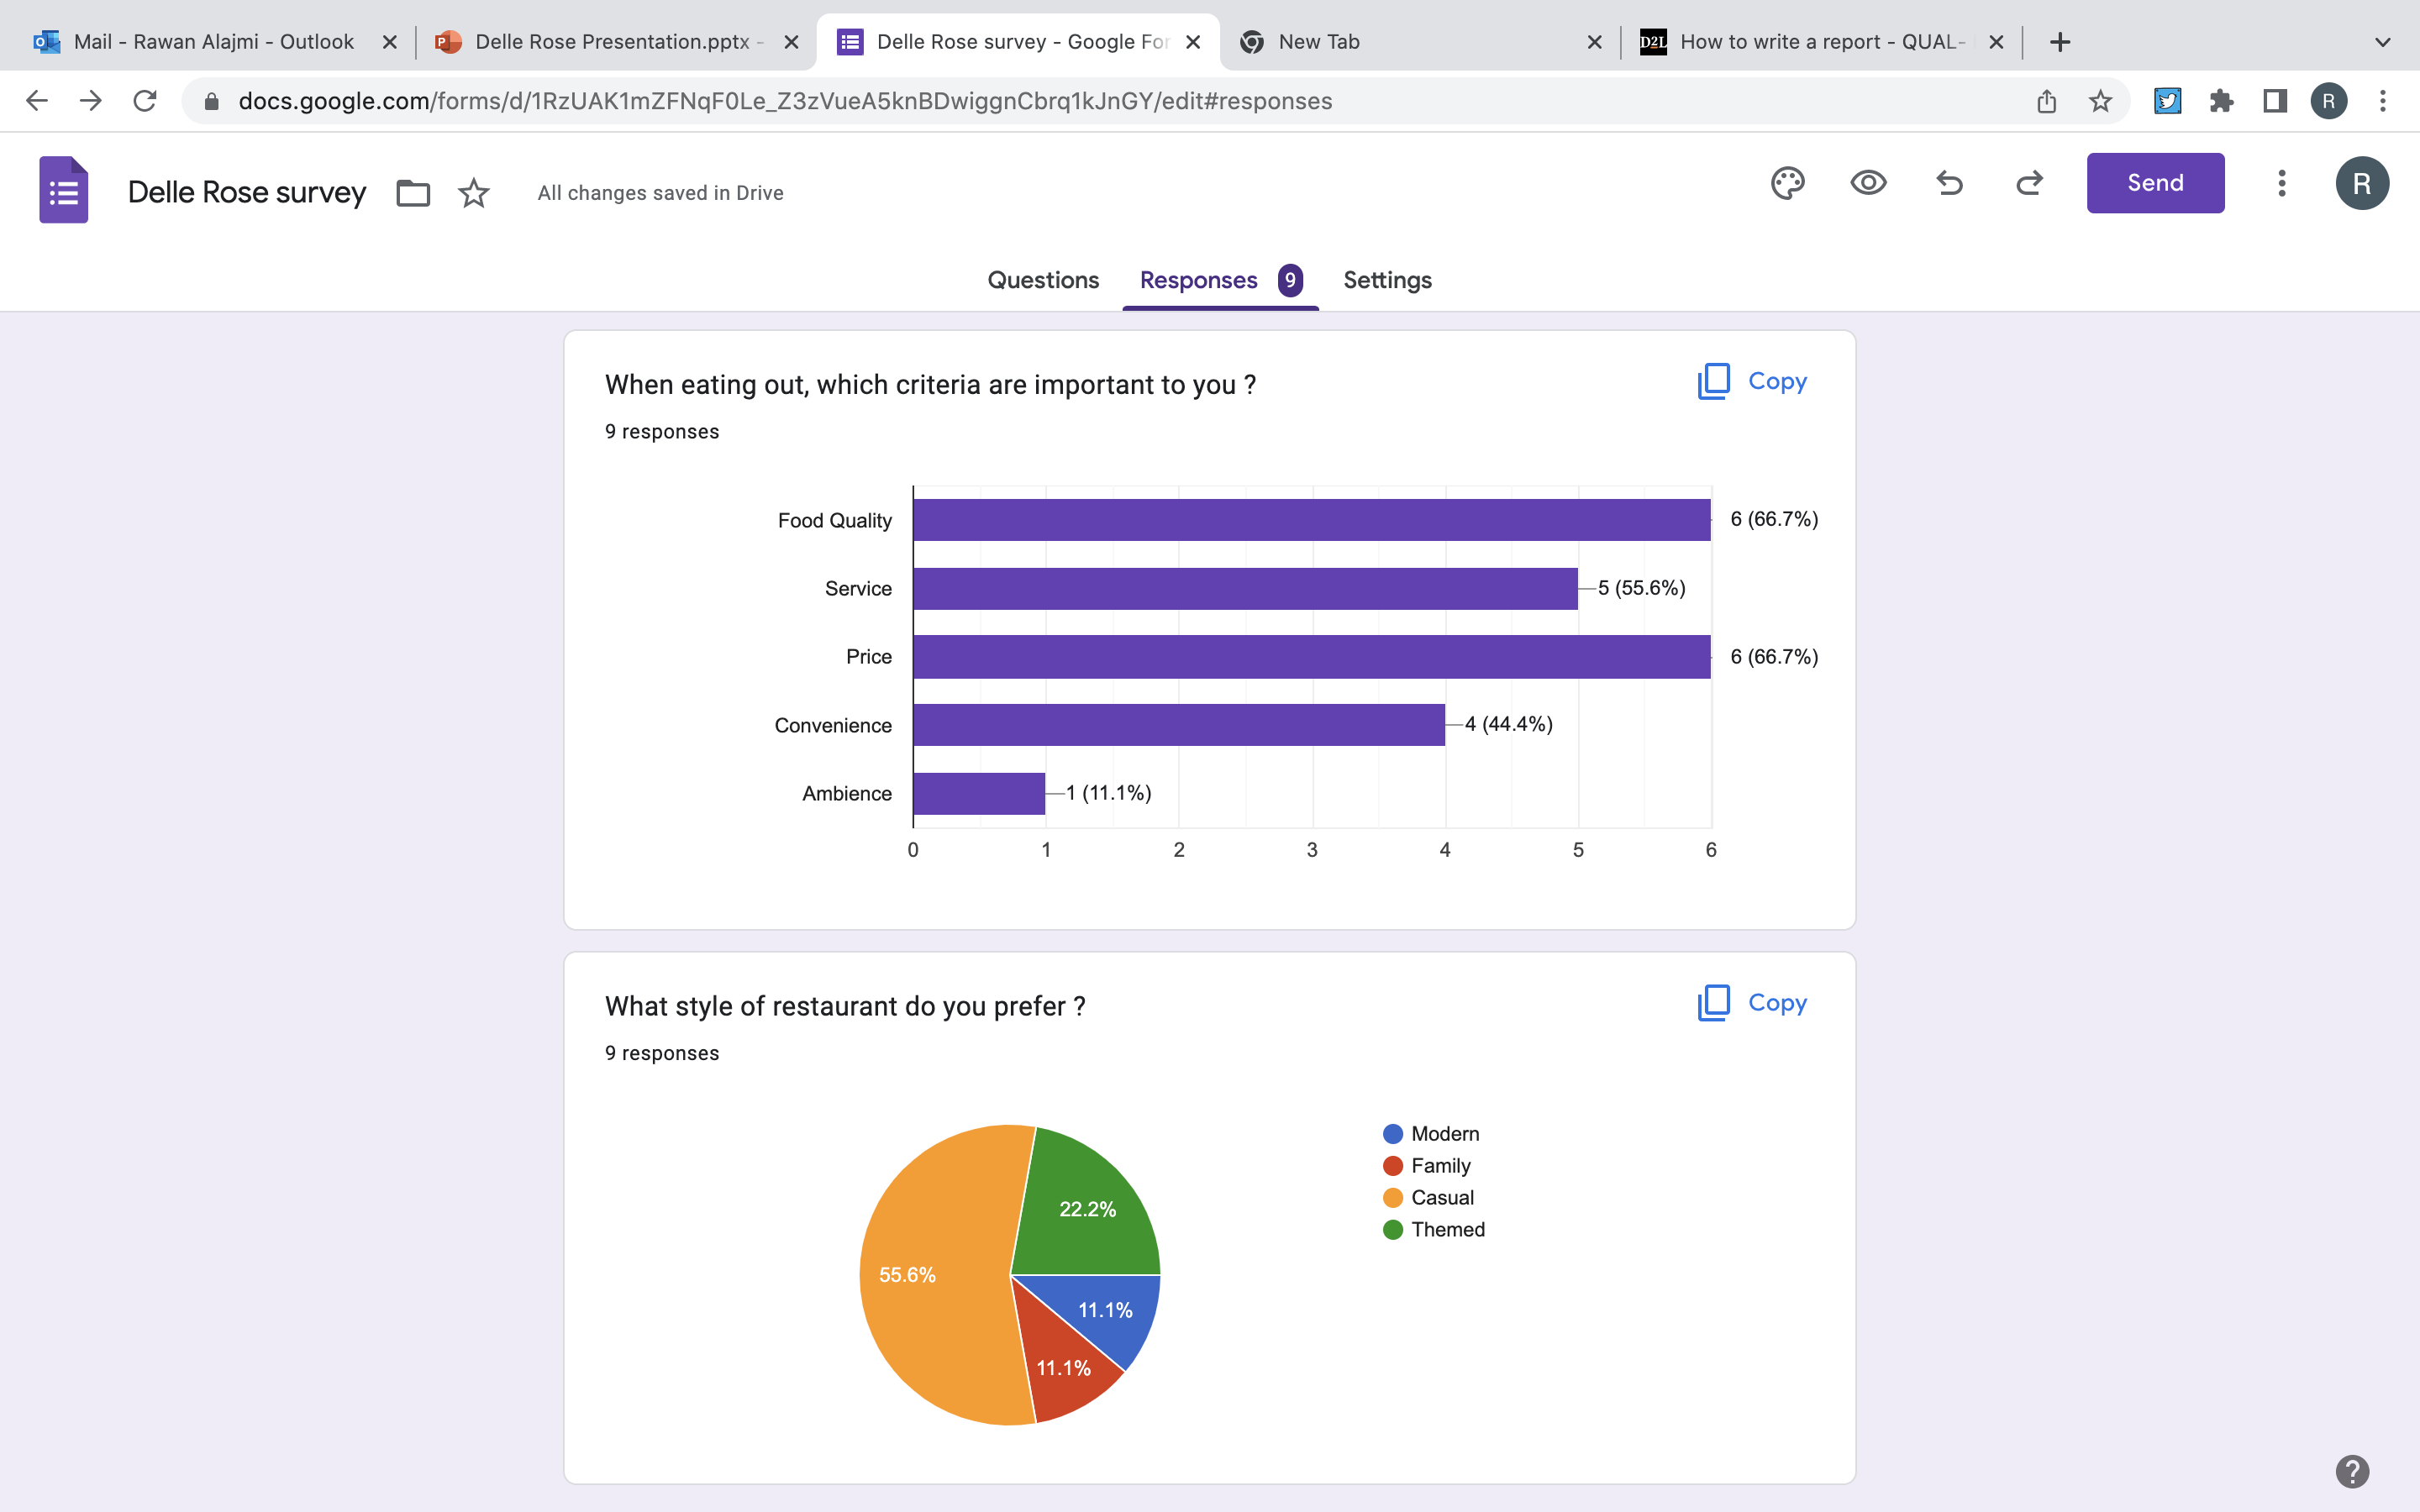Viewport: 2420px width, 1512px height.
Task: Open Chrome three-dot menu
Action: (2383, 101)
